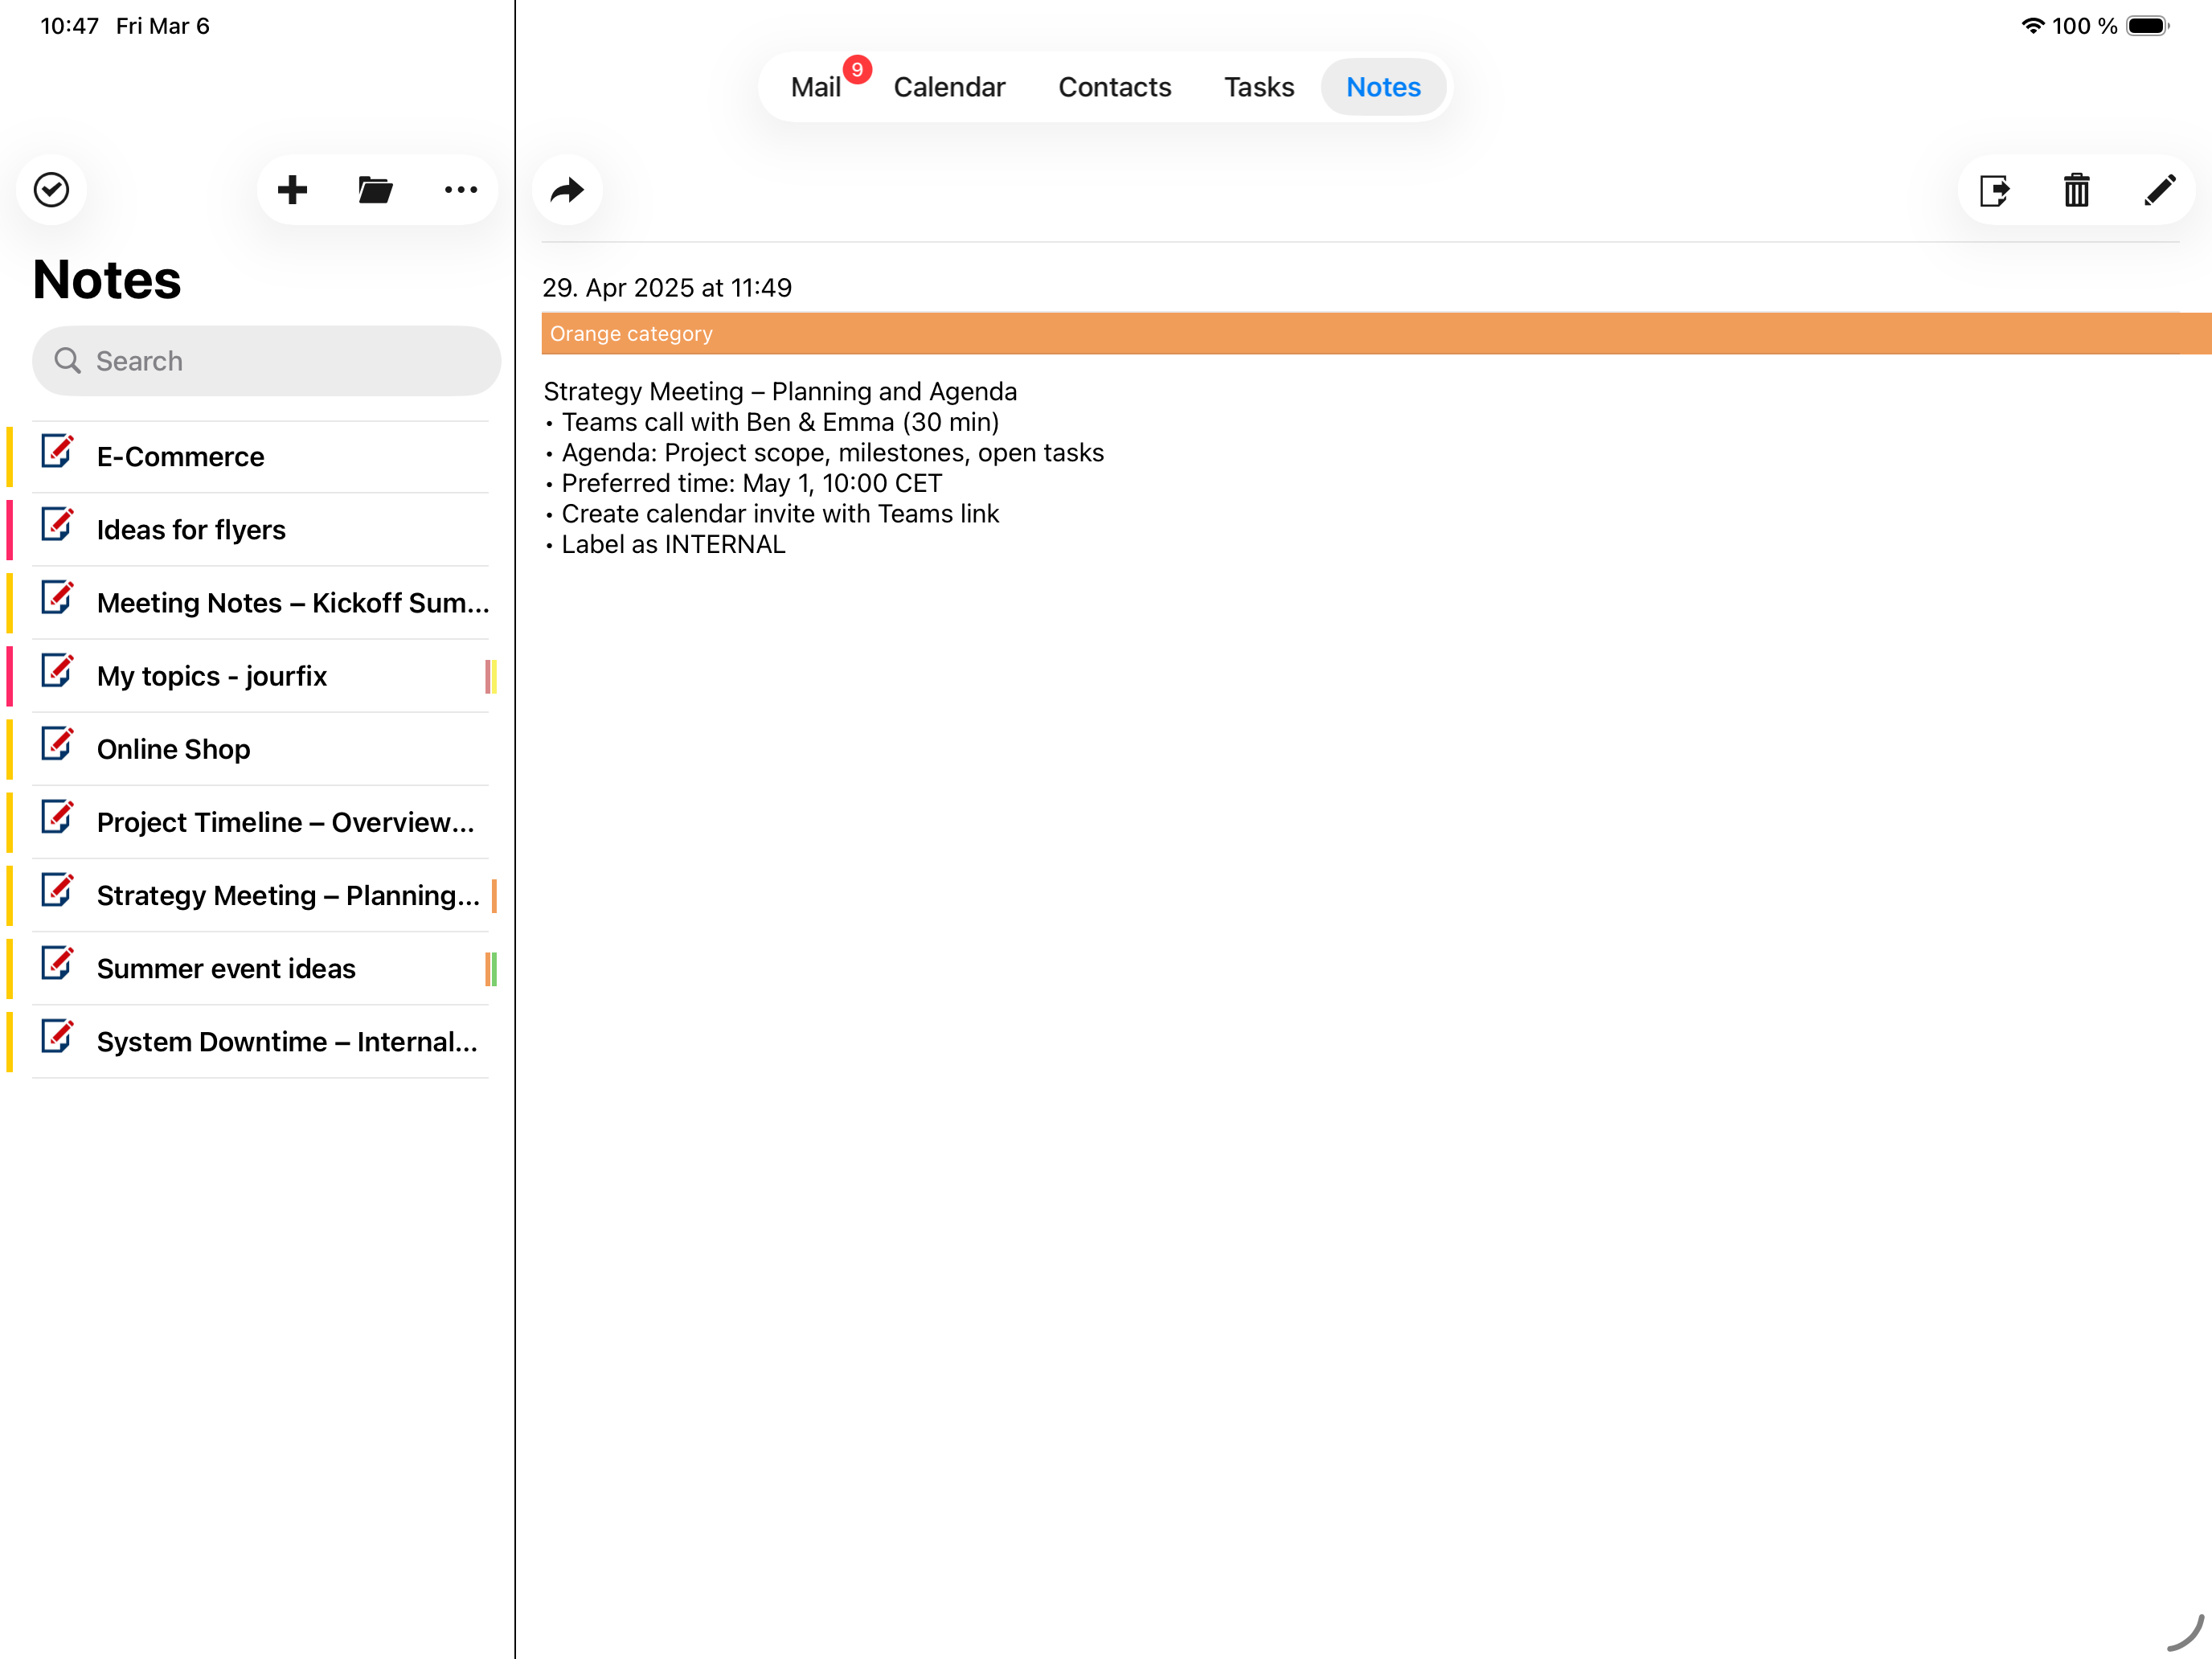This screenshot has height=1659, width=2212.
Task: Click the Summer event ideas note icon
Action: click(58, 963)
